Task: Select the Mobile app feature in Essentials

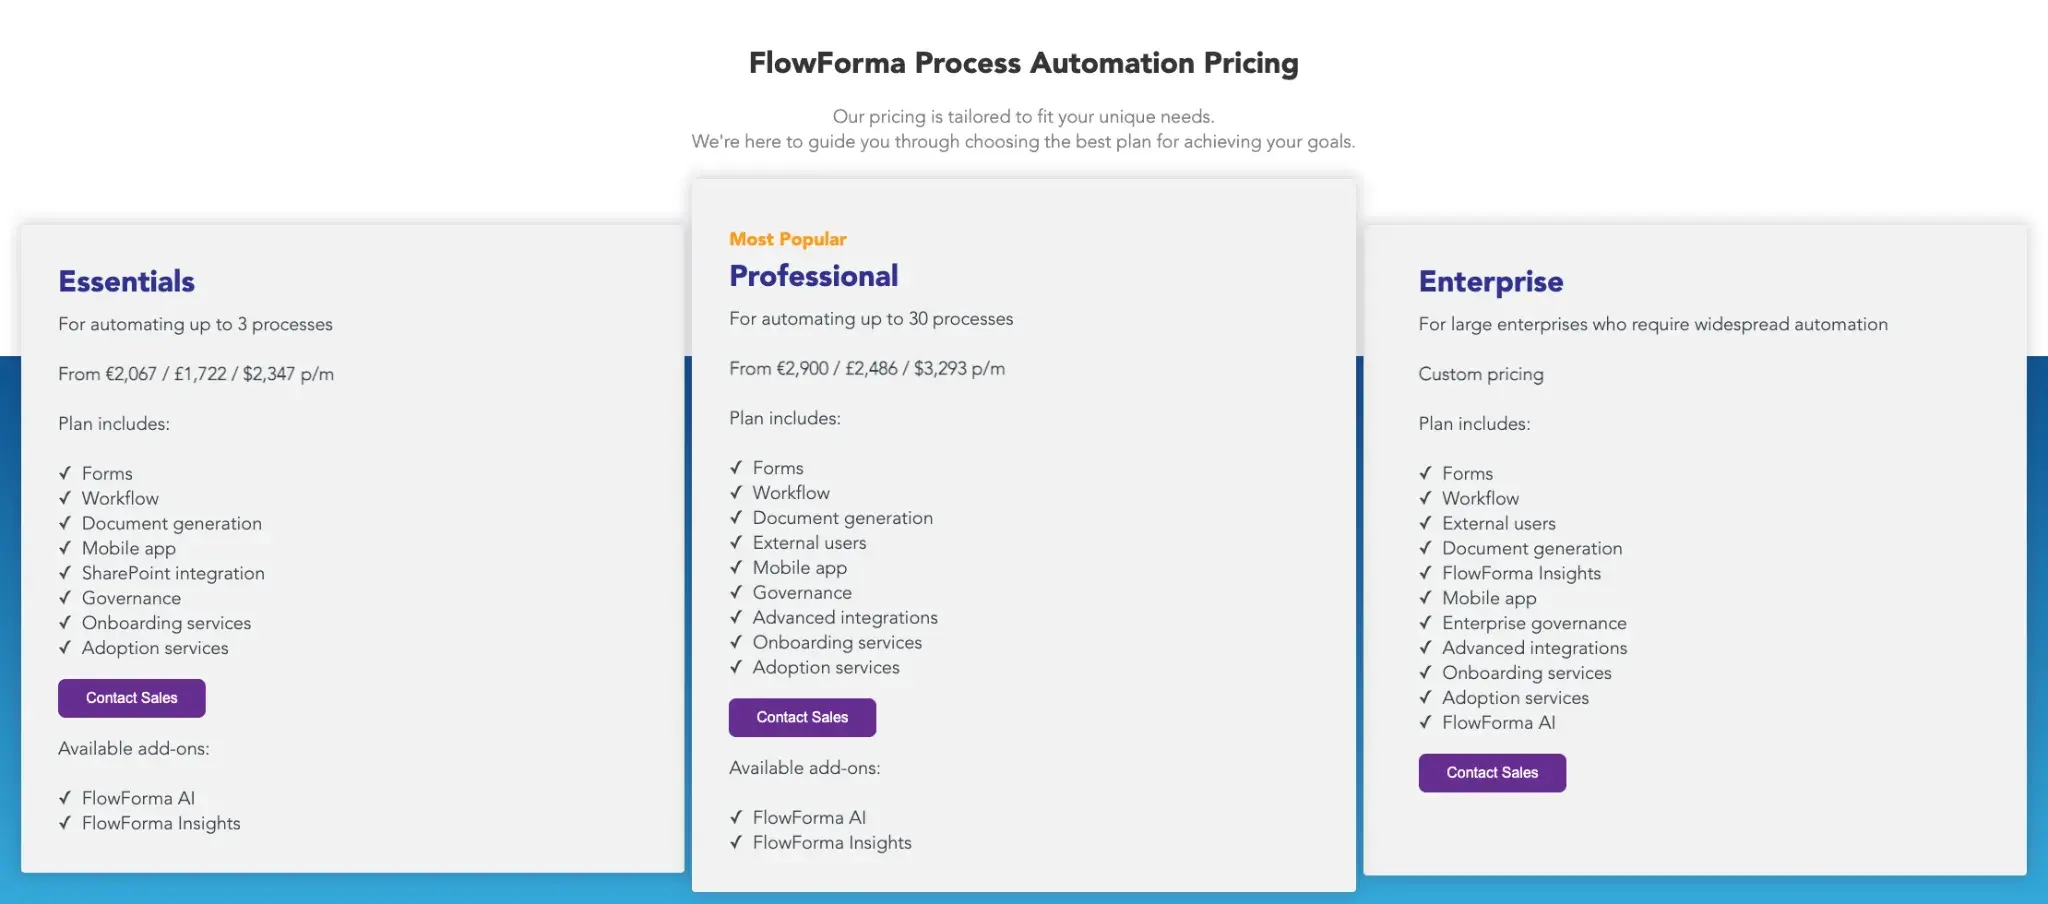Action: [x=128, y=548]
